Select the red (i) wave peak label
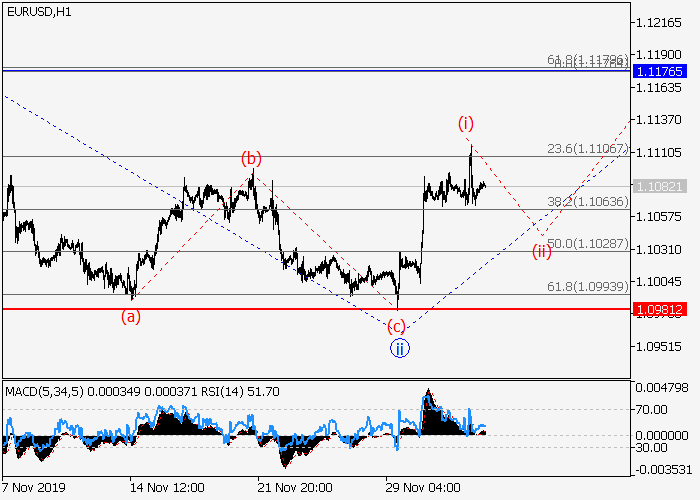The width and height of the screenshot is (700, 500). (466, 123)
